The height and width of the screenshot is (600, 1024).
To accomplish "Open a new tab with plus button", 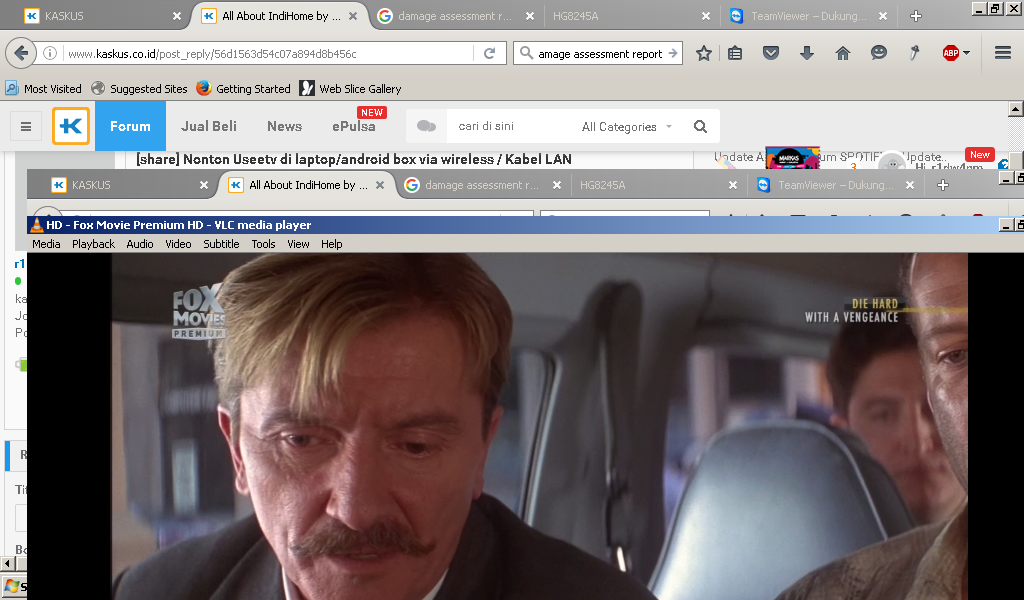I will [x=915, y=16].
